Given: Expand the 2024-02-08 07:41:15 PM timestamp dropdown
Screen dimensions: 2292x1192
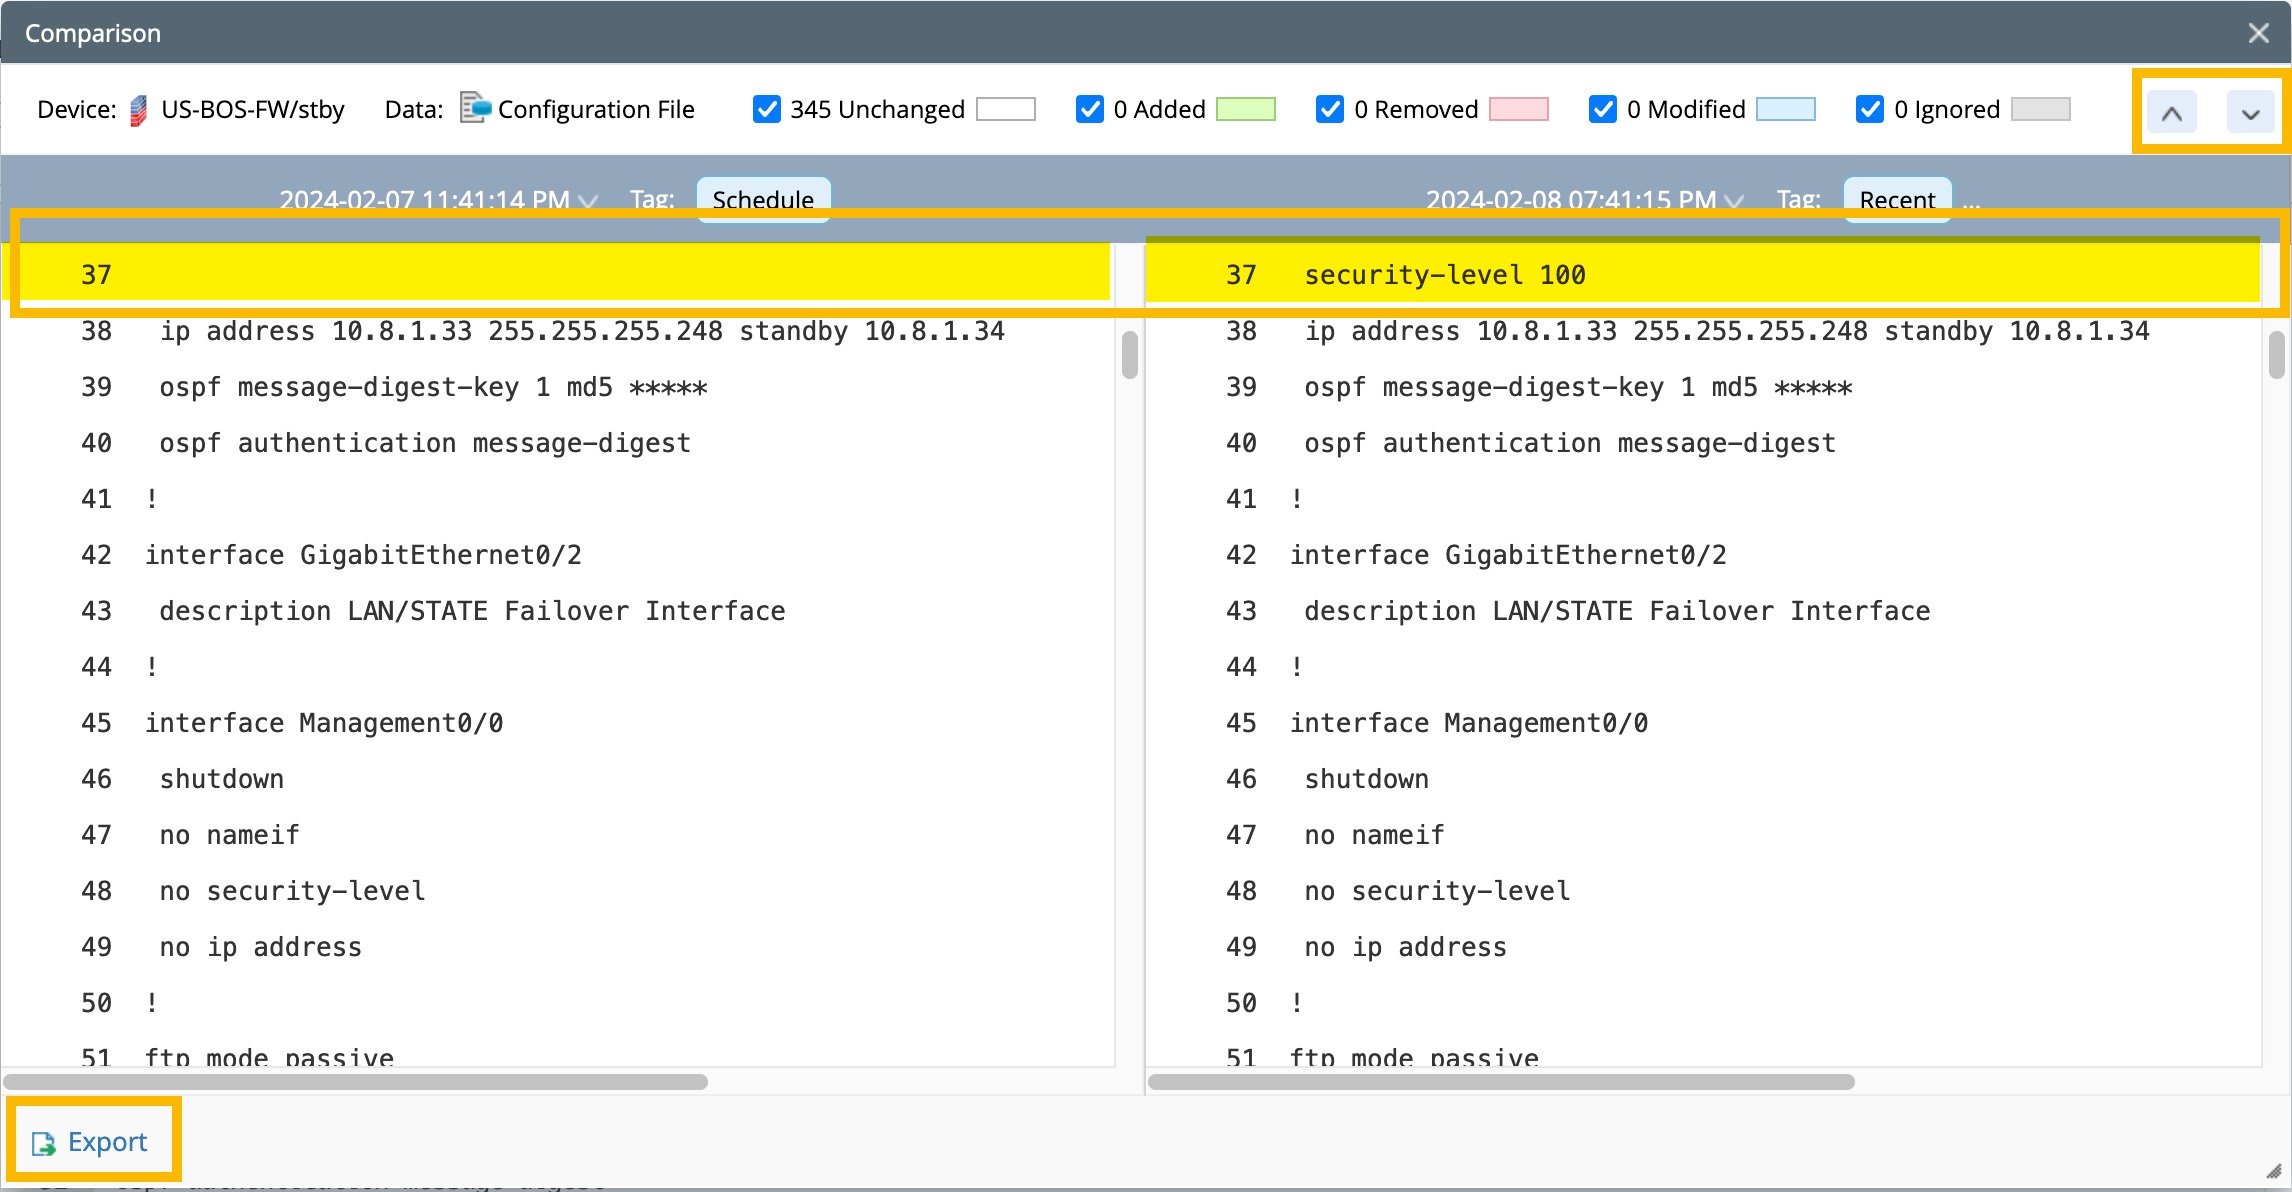Looking at the screenshot, I should click(1734, 201).
